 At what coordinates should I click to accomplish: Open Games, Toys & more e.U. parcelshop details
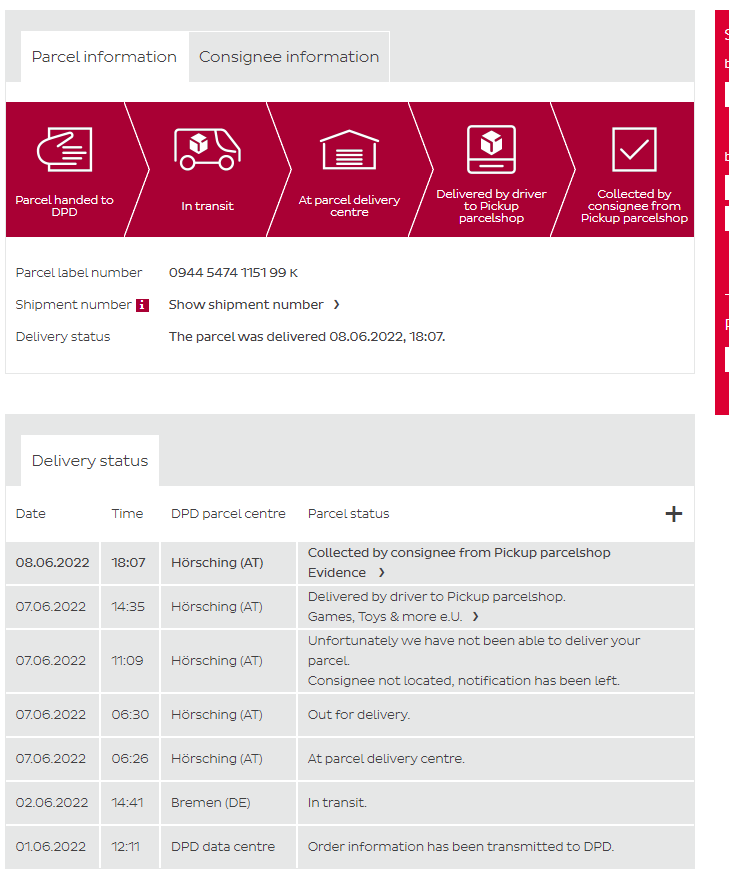[393, 617]
